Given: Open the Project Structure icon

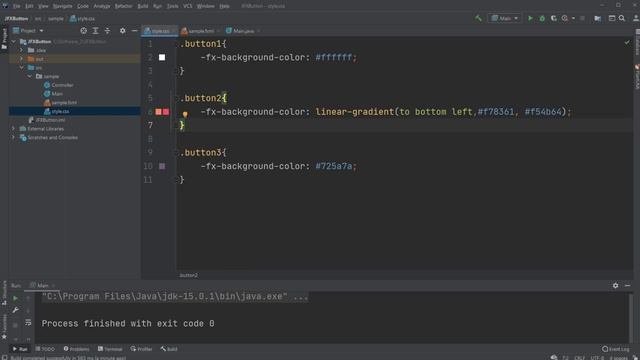Looking at the screenshot, I should click(598, 18).
